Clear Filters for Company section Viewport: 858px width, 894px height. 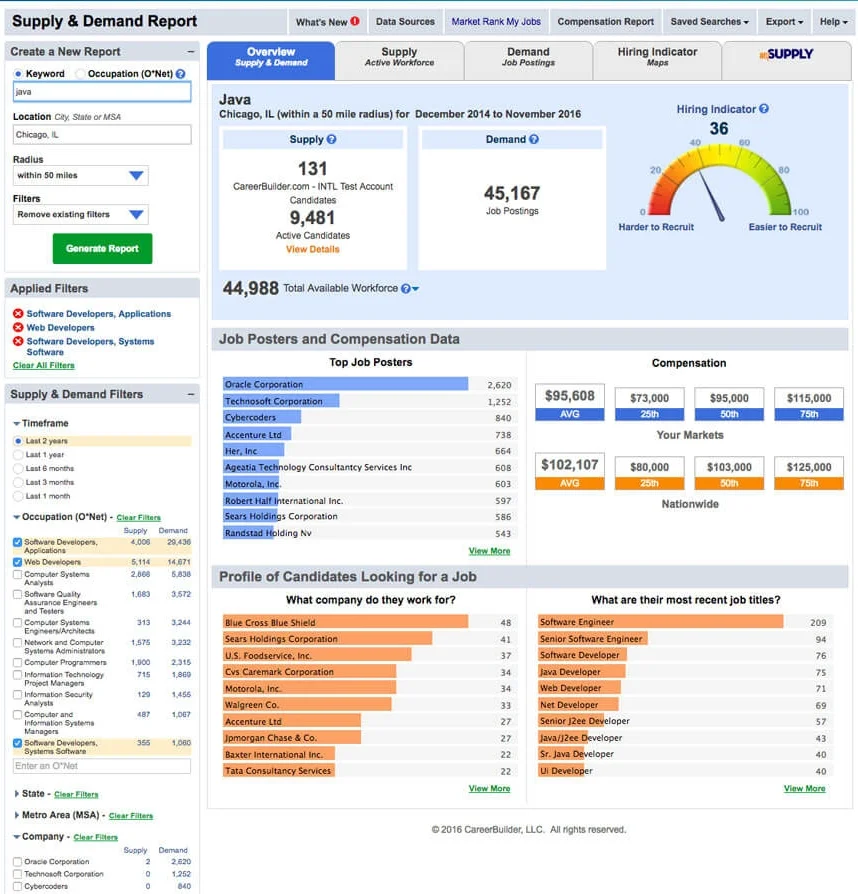[x=96, y=838]
